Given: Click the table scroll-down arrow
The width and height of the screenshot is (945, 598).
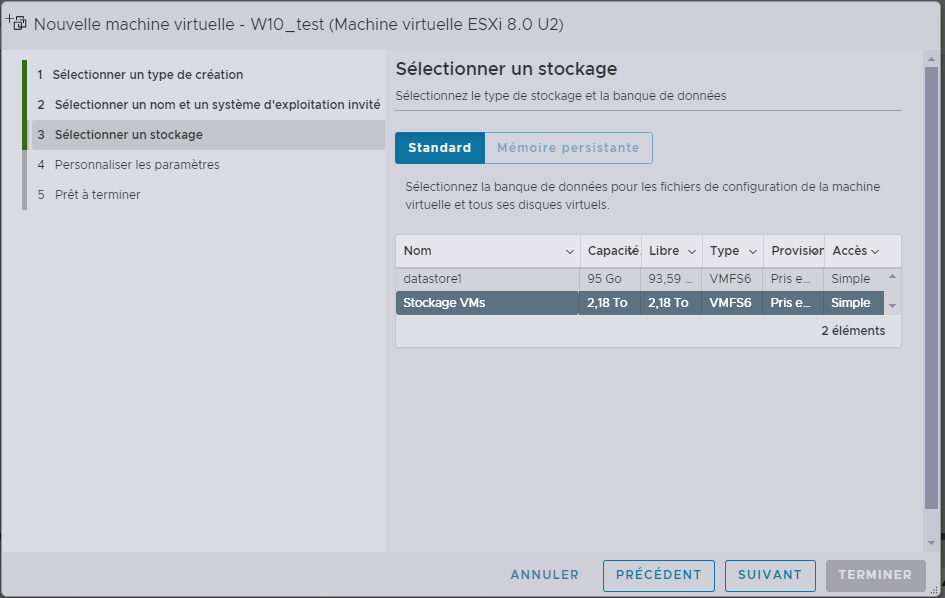Looking at the screenshot, I should pos(892,306).
